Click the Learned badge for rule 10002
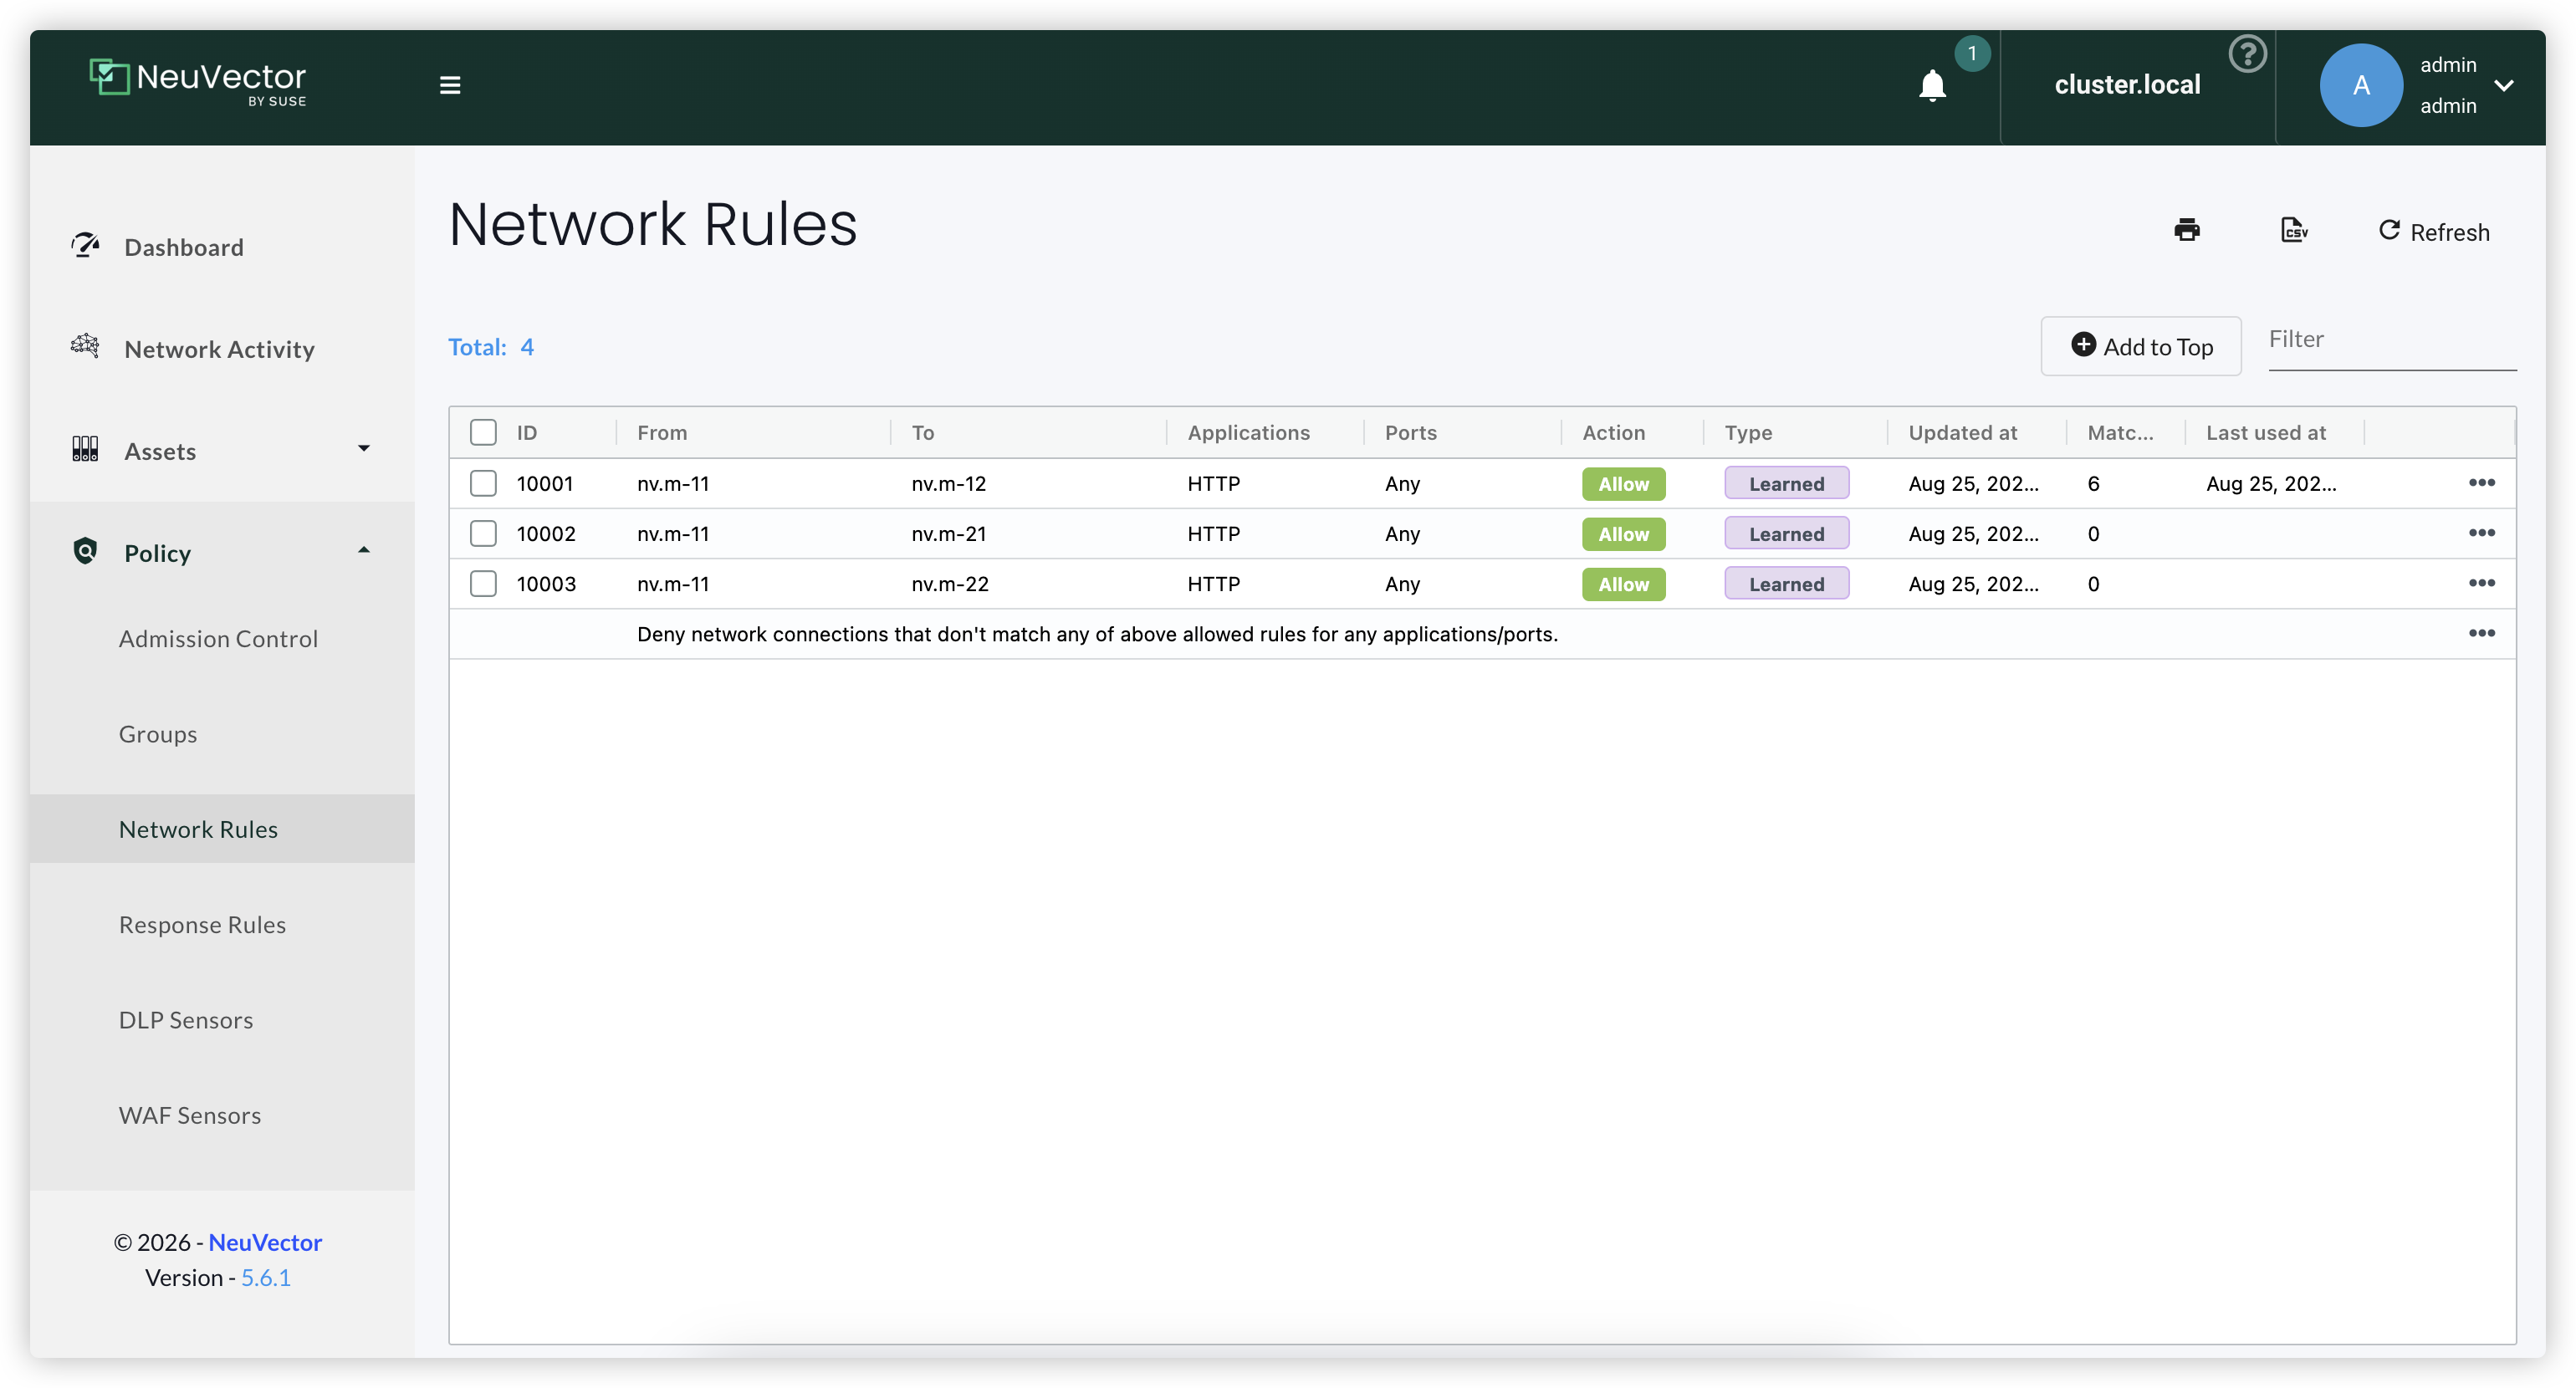 point(1786,534)
